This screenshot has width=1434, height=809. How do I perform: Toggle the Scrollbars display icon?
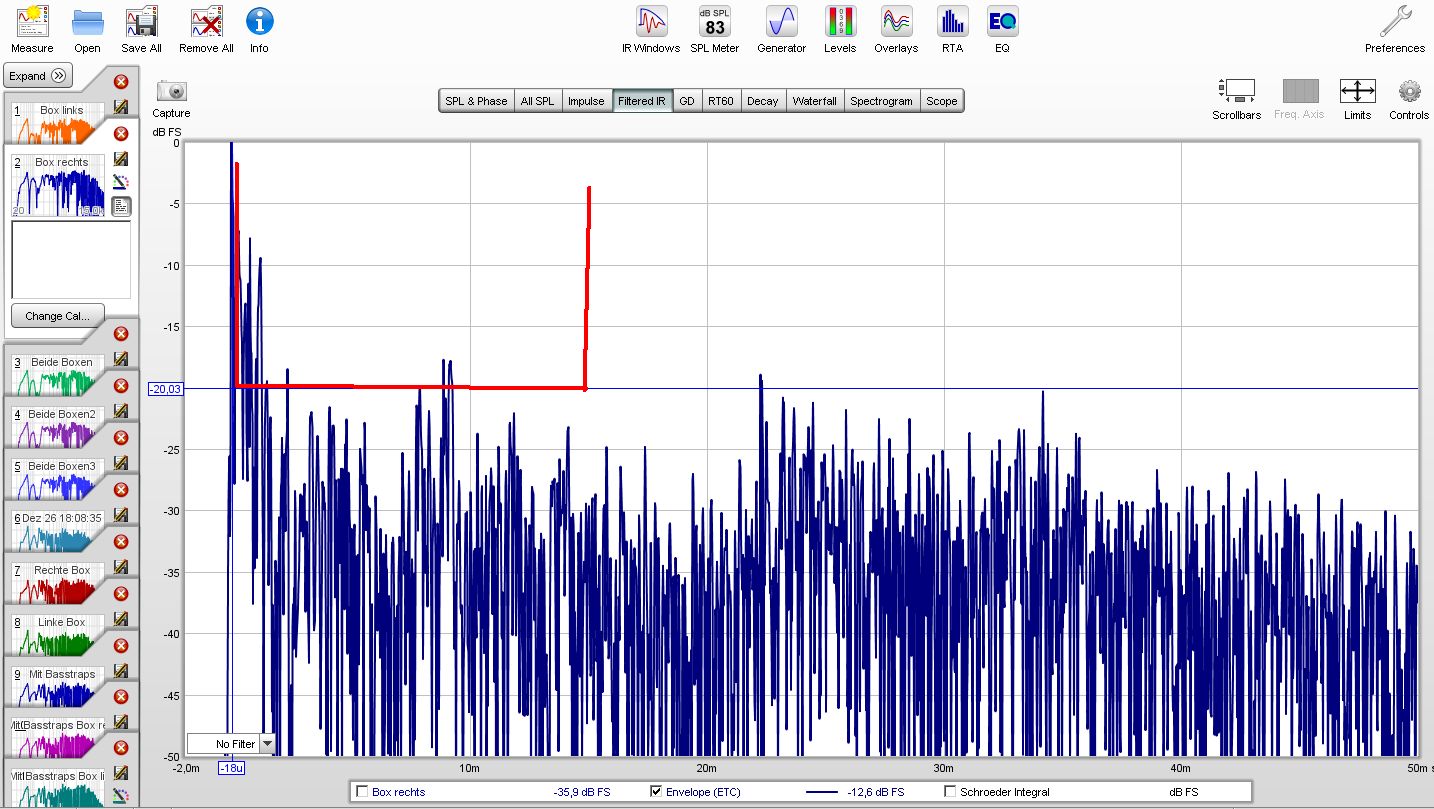pos(1238,91)
